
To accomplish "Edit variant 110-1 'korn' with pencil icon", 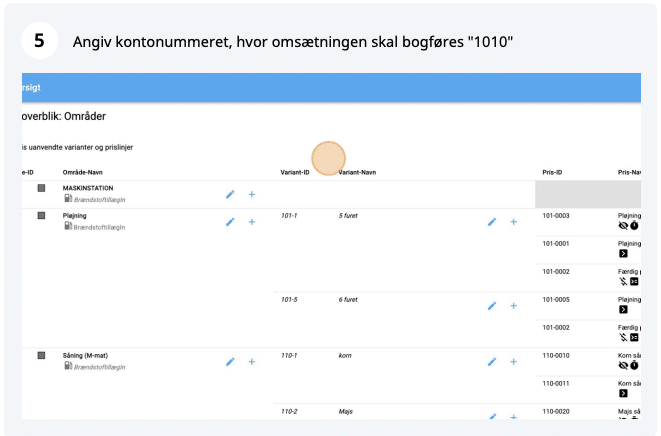I will 492,362.
